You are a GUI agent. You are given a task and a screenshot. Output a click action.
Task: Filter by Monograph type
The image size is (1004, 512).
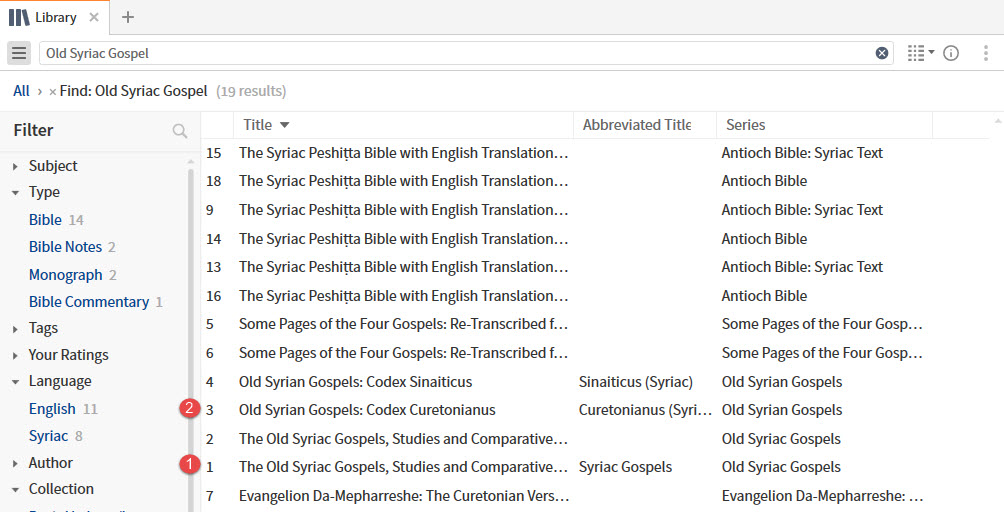(x=65, y=275)
